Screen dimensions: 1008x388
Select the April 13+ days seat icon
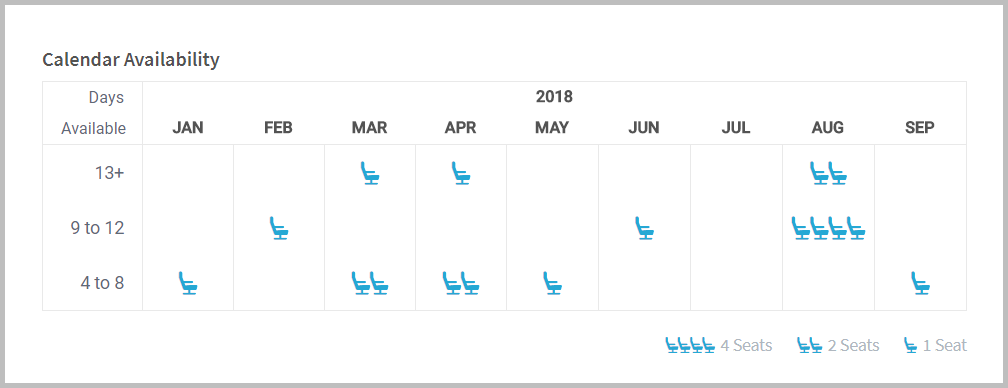coord(461,173)
